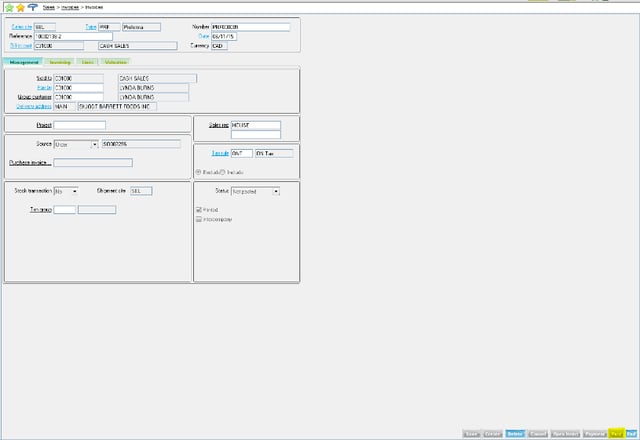Select the second tax radio button

(x=221, y=172)
